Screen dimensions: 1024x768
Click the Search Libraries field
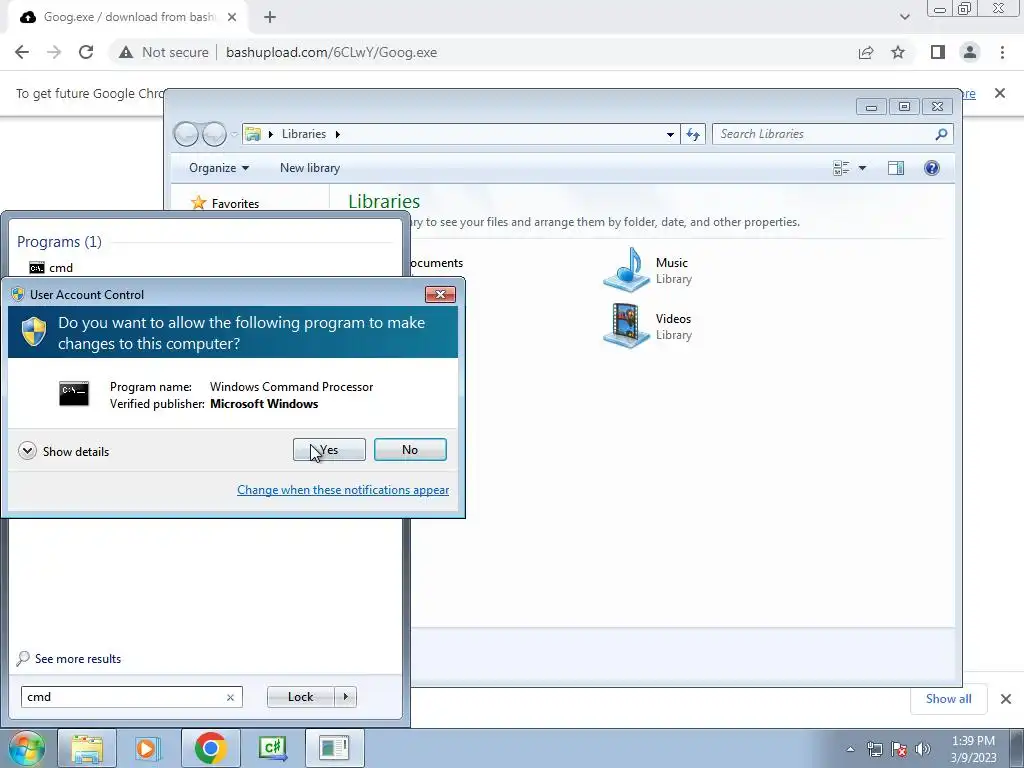click(833, 134)
